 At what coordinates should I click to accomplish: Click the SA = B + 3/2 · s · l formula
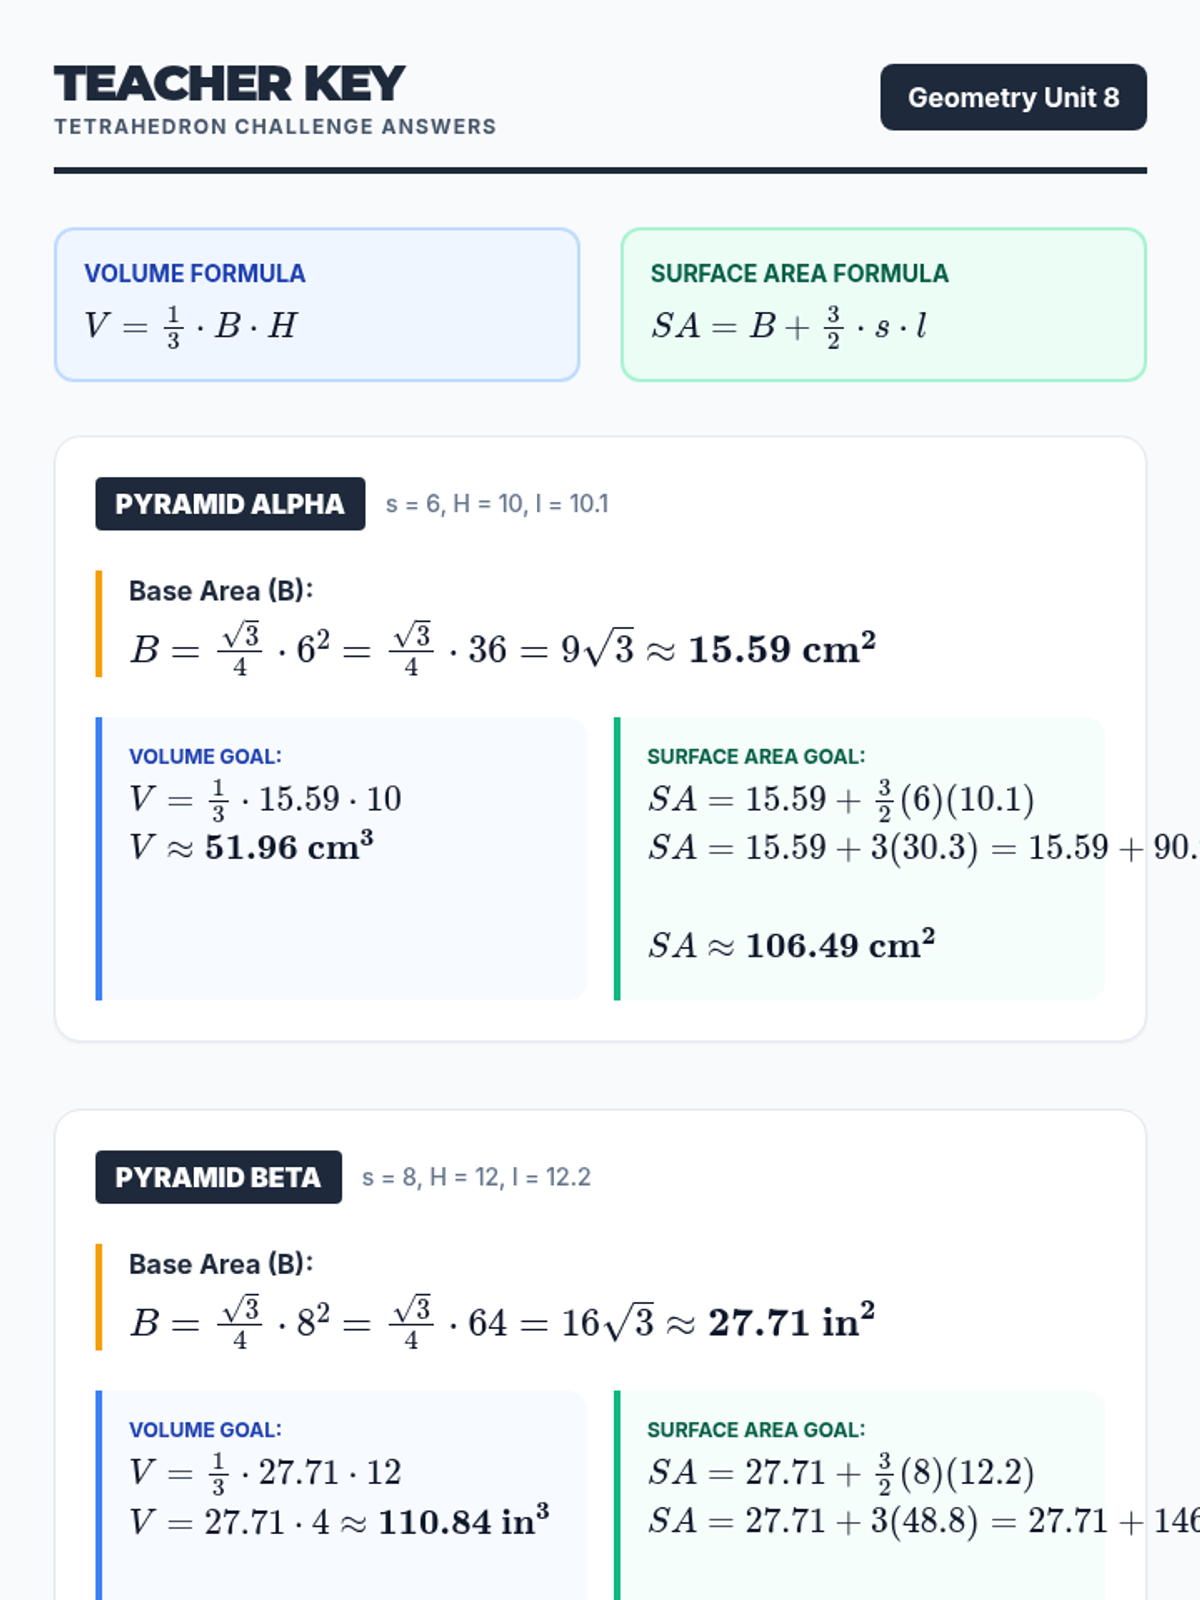789,326
